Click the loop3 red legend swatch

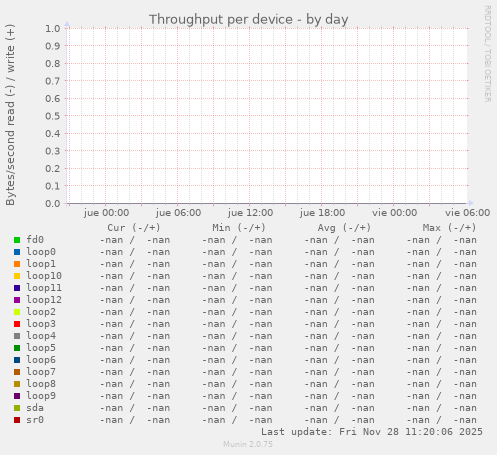pos(17,324)
